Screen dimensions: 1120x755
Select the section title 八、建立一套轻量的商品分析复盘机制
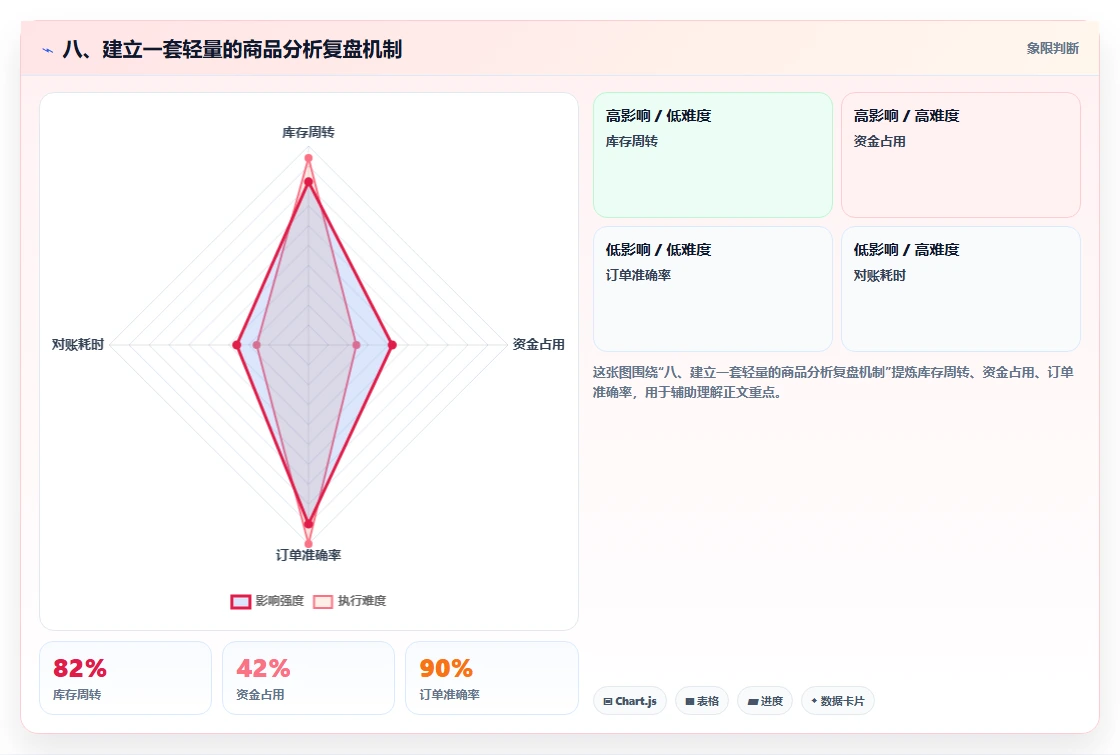(x=232, y=49)
